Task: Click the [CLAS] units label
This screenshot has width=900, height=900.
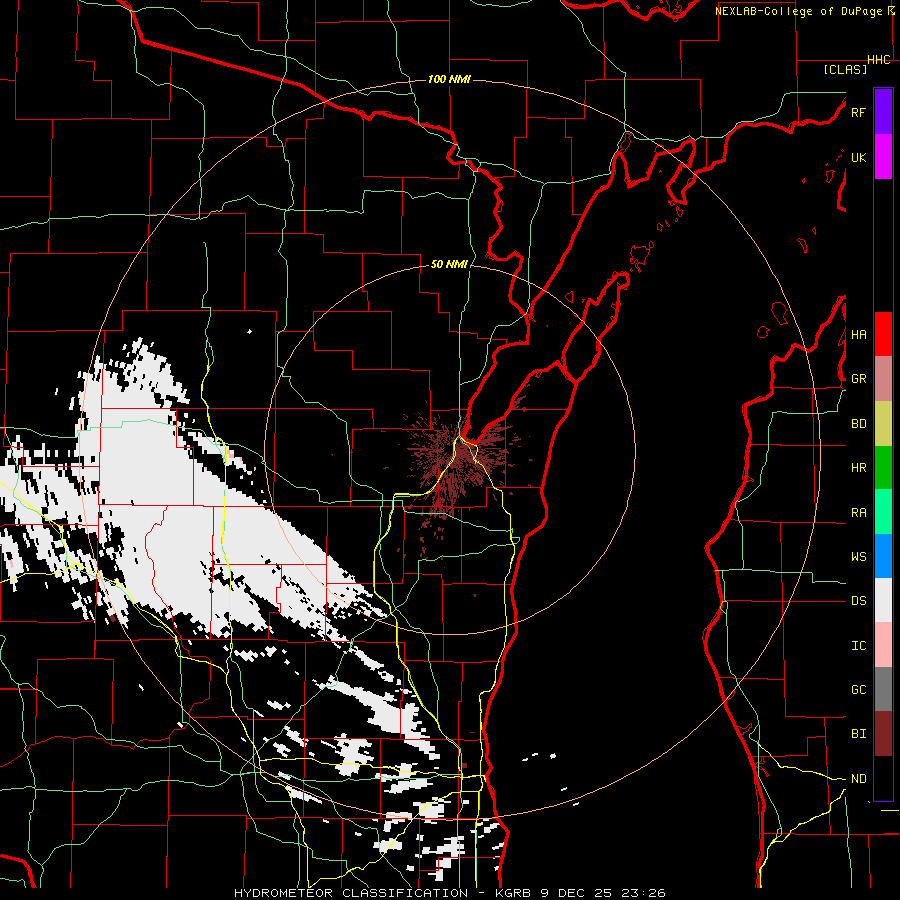Action: pos(845,69)
